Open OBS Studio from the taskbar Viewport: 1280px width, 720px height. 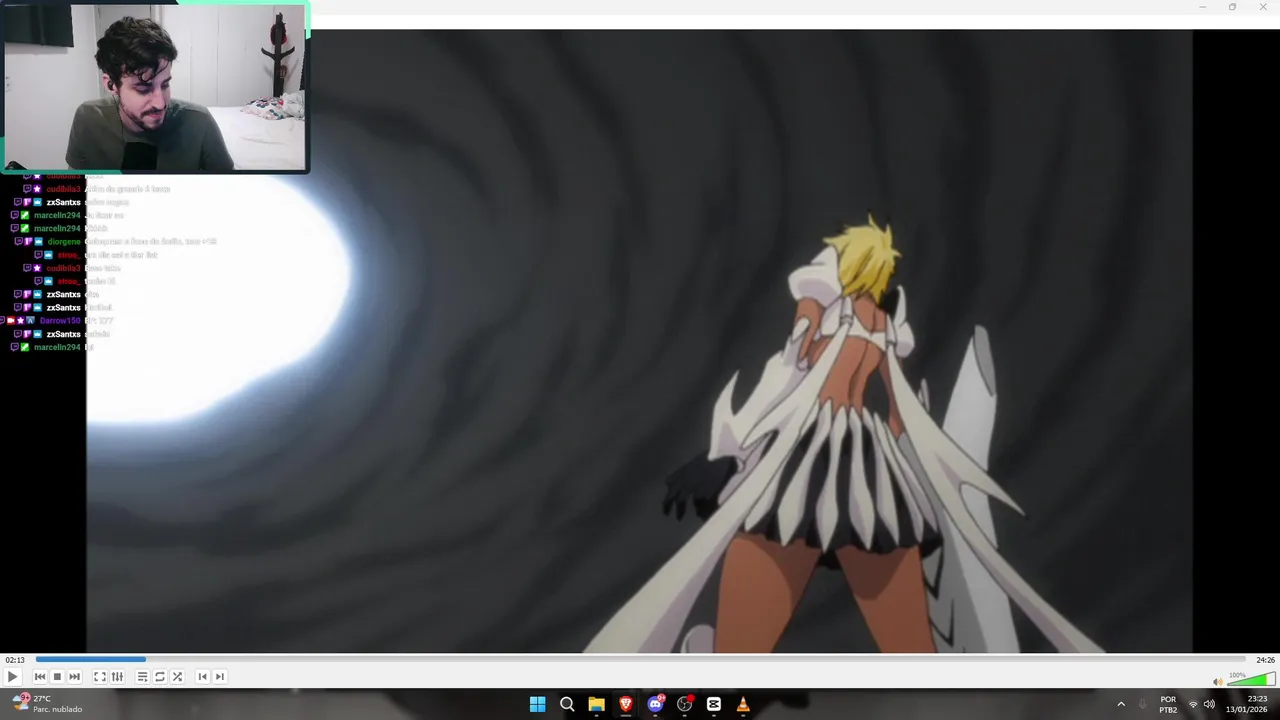[684, 704]
